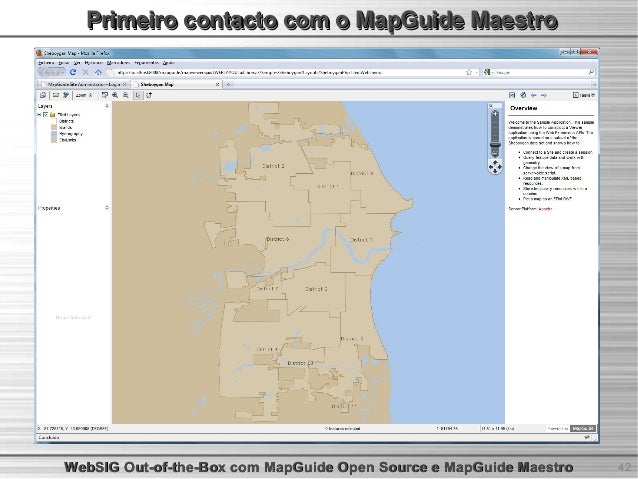The height and width of the screenshot is (479, 638).
Task: Select the zoom in tool
Action: 115,95
